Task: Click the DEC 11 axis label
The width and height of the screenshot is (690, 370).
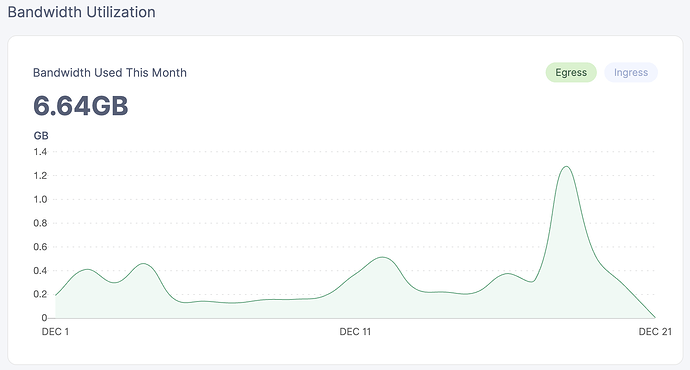Action: (x=355, y=332)
